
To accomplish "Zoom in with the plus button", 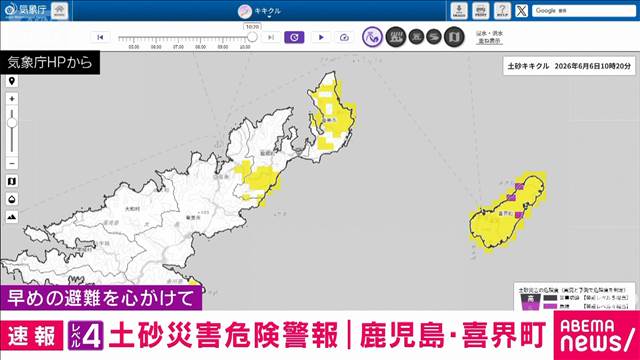I will (x=12, y=99).
